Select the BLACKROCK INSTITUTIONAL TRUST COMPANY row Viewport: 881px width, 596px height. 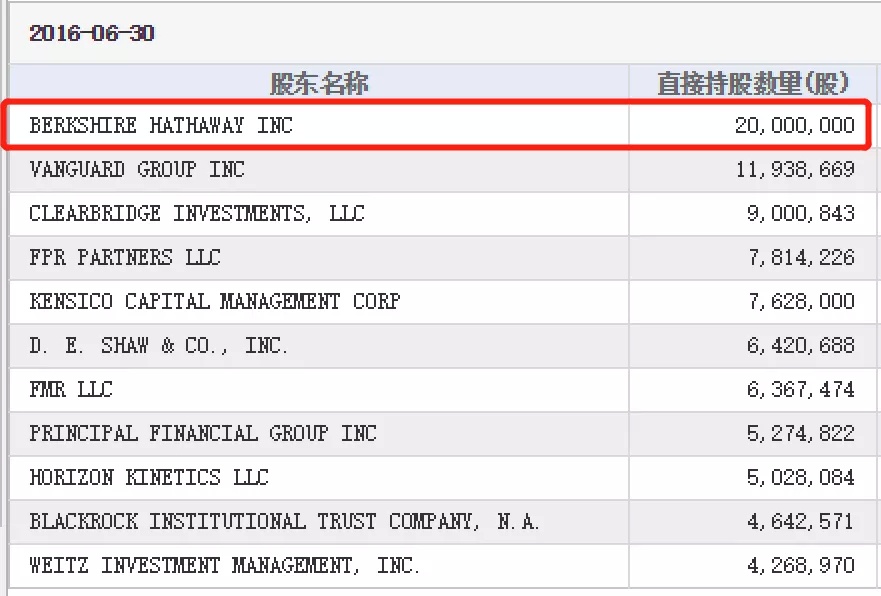point(443,521)
